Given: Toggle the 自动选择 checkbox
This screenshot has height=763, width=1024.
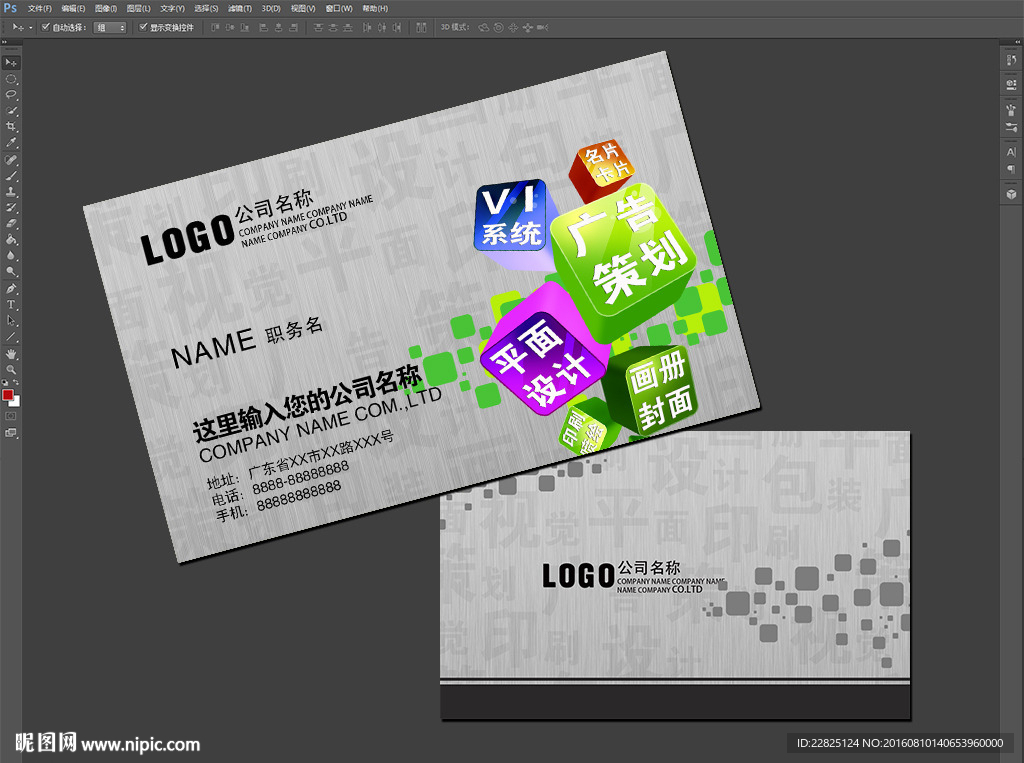Looking at the screenshot, I should [46, 27].
